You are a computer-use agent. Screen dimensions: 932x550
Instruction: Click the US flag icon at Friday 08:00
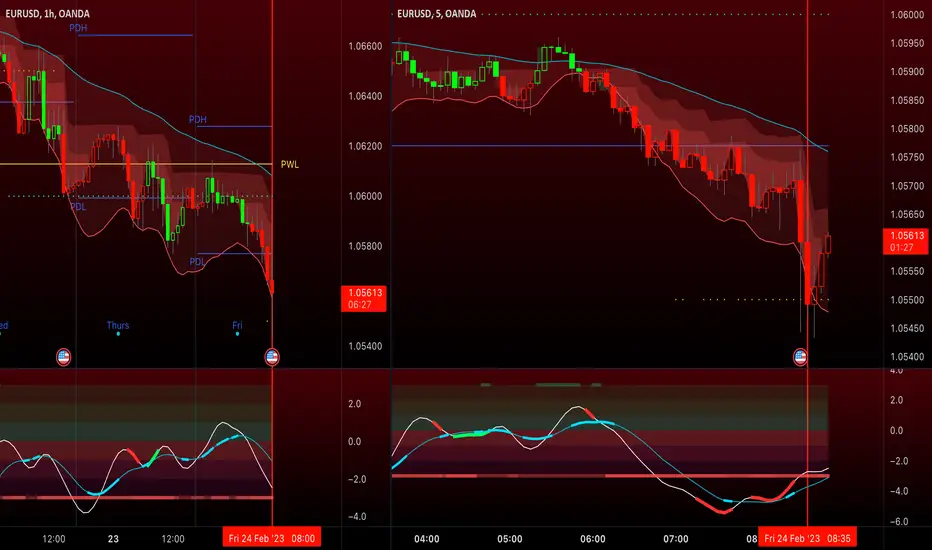272,357
